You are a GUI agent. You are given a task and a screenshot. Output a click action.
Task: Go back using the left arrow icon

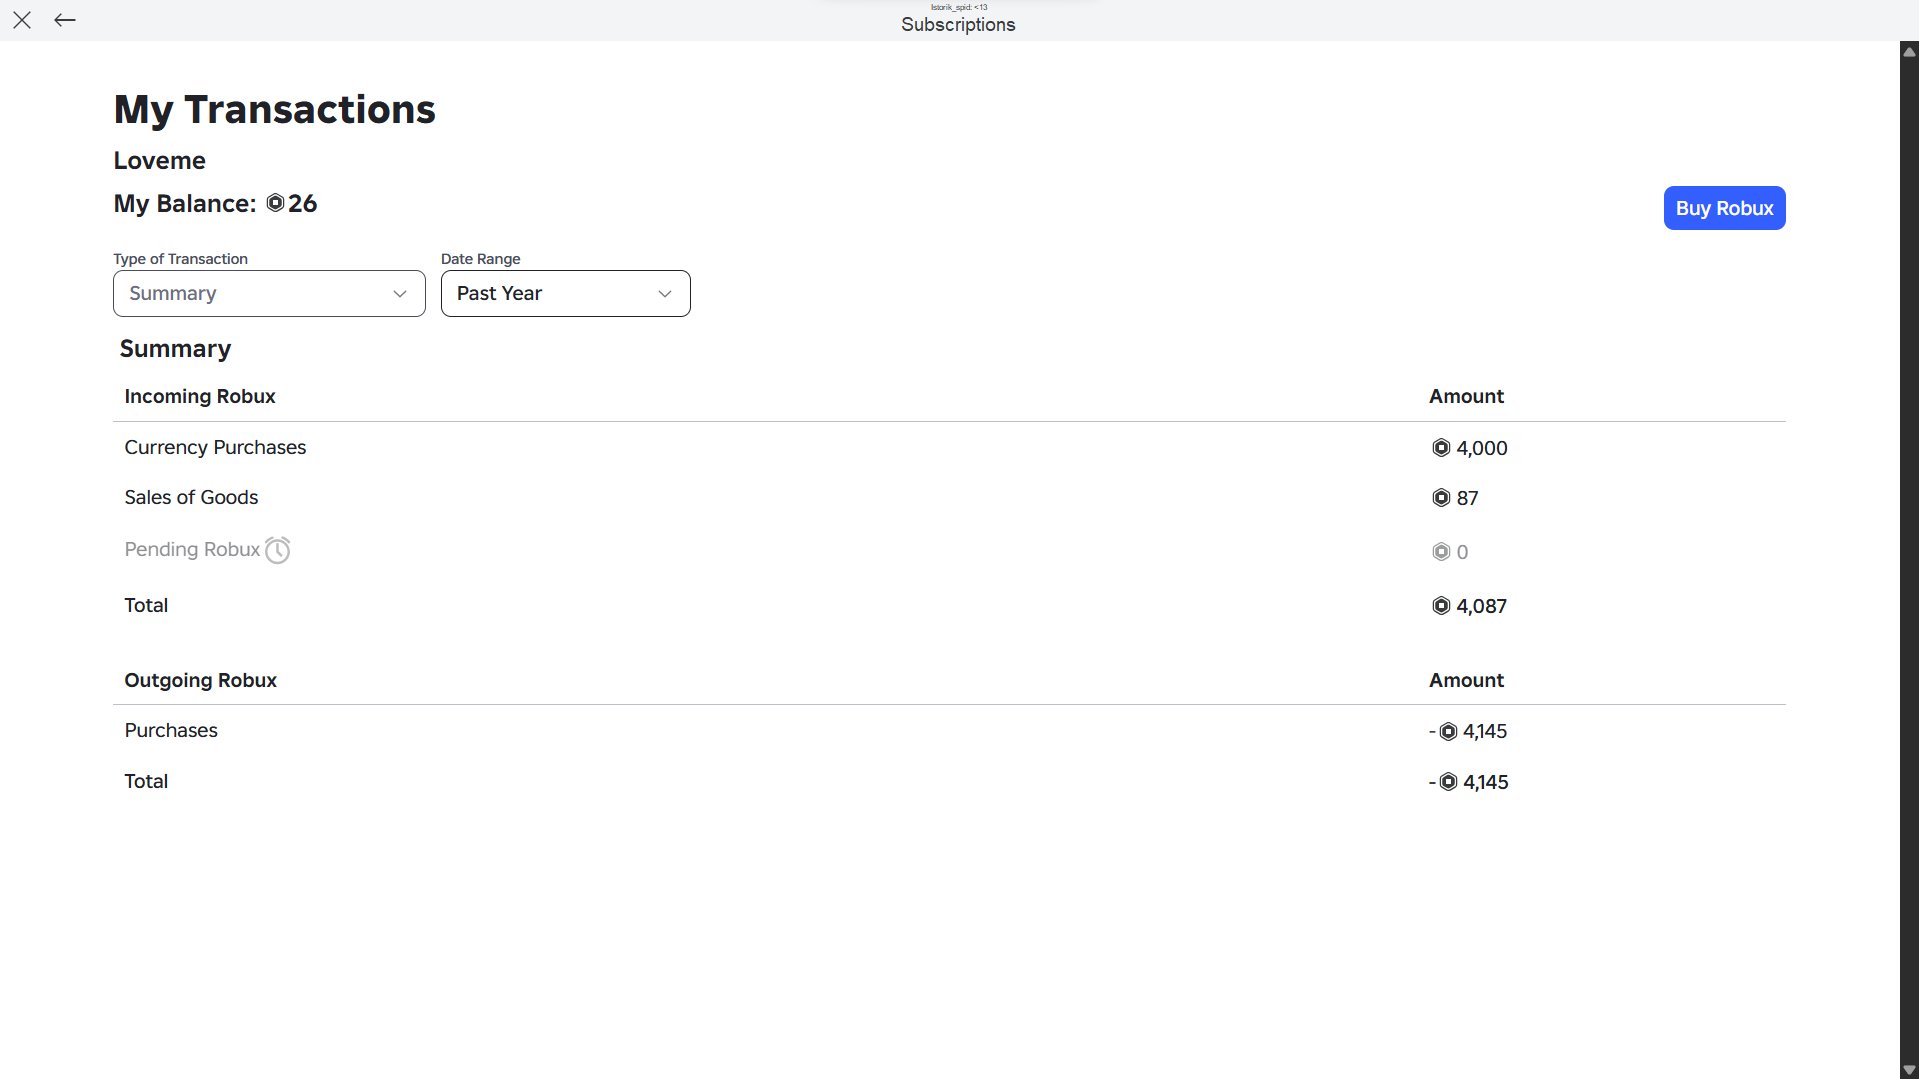[x=65, y=20]
